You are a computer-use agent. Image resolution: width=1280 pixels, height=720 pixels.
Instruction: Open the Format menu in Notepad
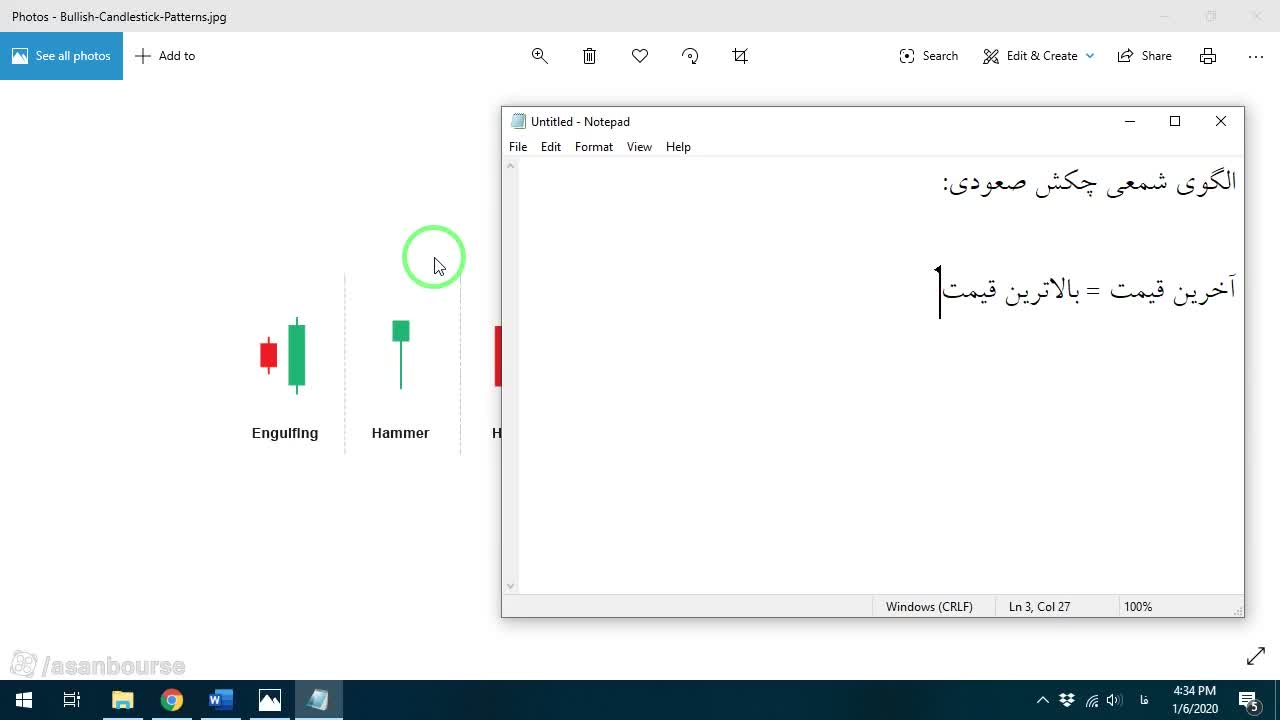click(594, 147)
